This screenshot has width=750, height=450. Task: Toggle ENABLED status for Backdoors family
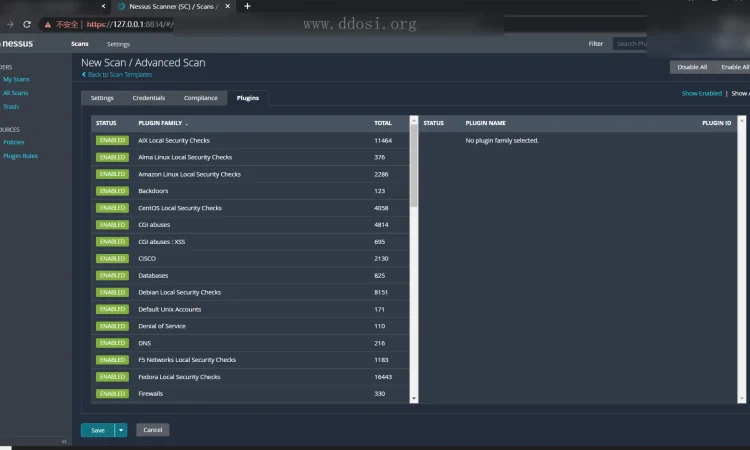coord(112,191)
